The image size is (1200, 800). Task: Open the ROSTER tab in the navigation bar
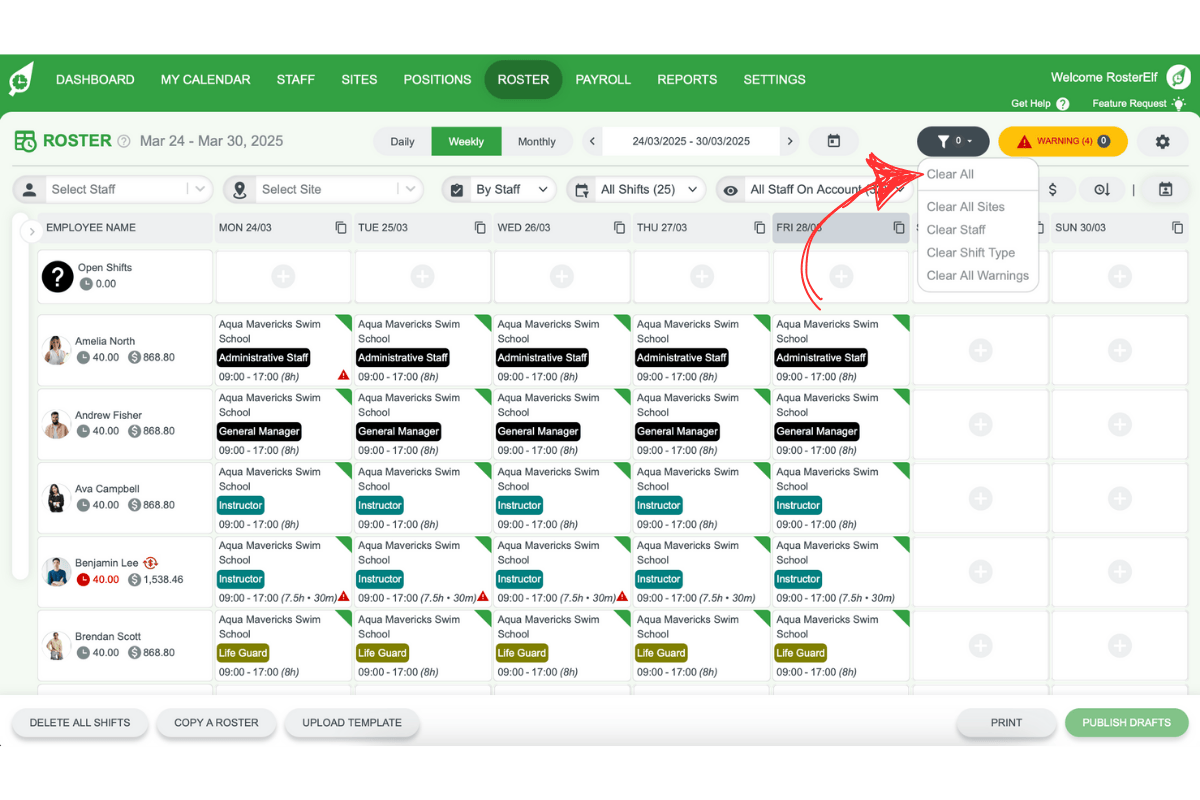pos(523,79)
